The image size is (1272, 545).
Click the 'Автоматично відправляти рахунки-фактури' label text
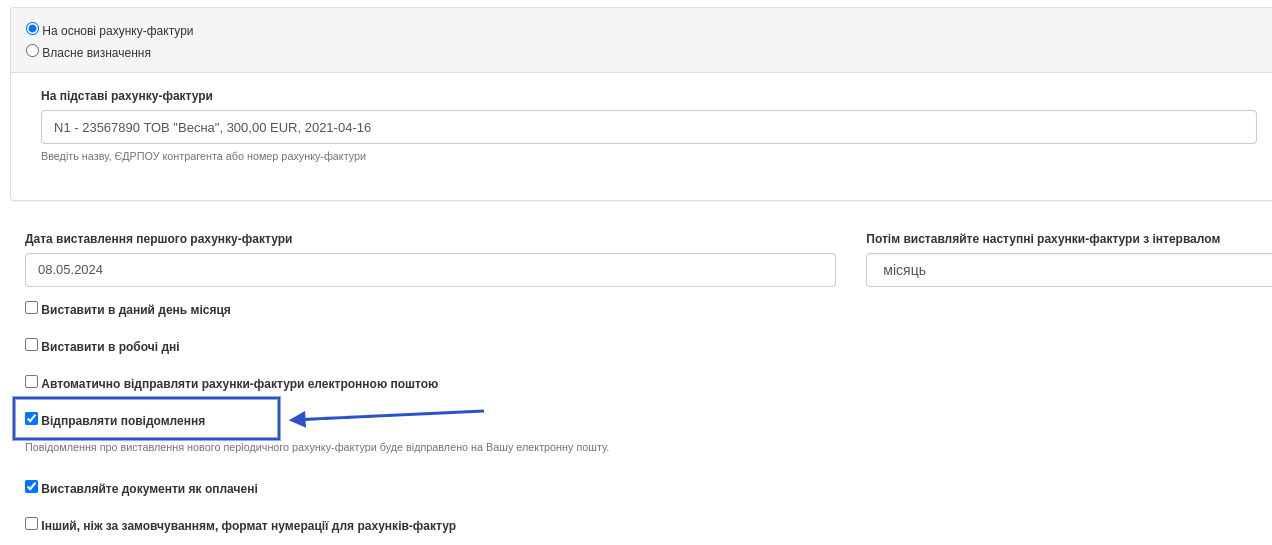tap(240, 384)
